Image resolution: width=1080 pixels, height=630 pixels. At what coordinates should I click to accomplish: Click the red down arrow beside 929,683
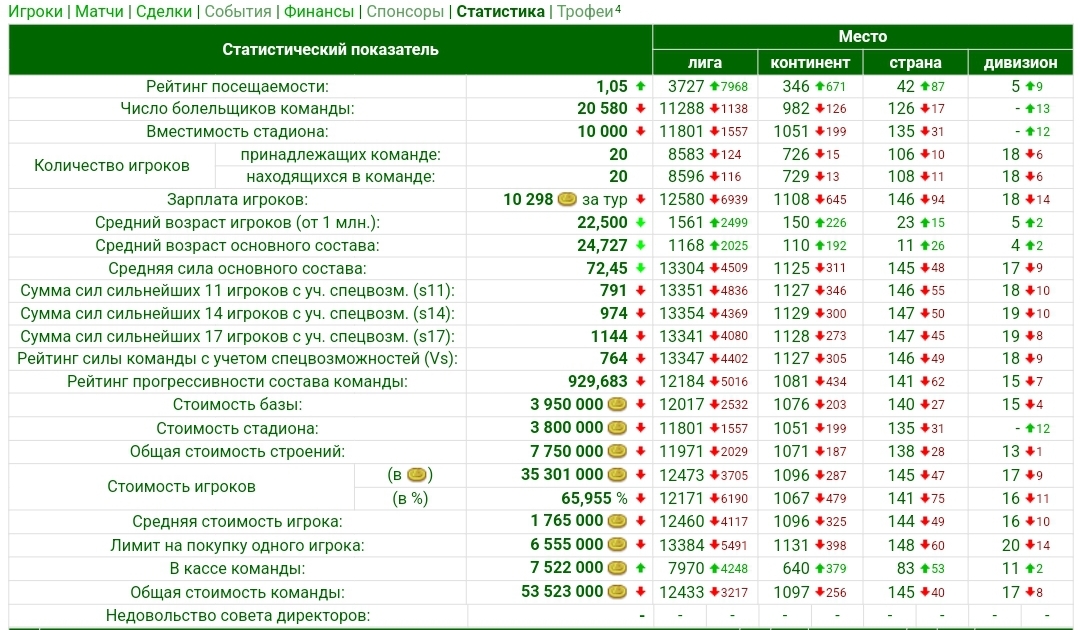click(x=641, y=381)
